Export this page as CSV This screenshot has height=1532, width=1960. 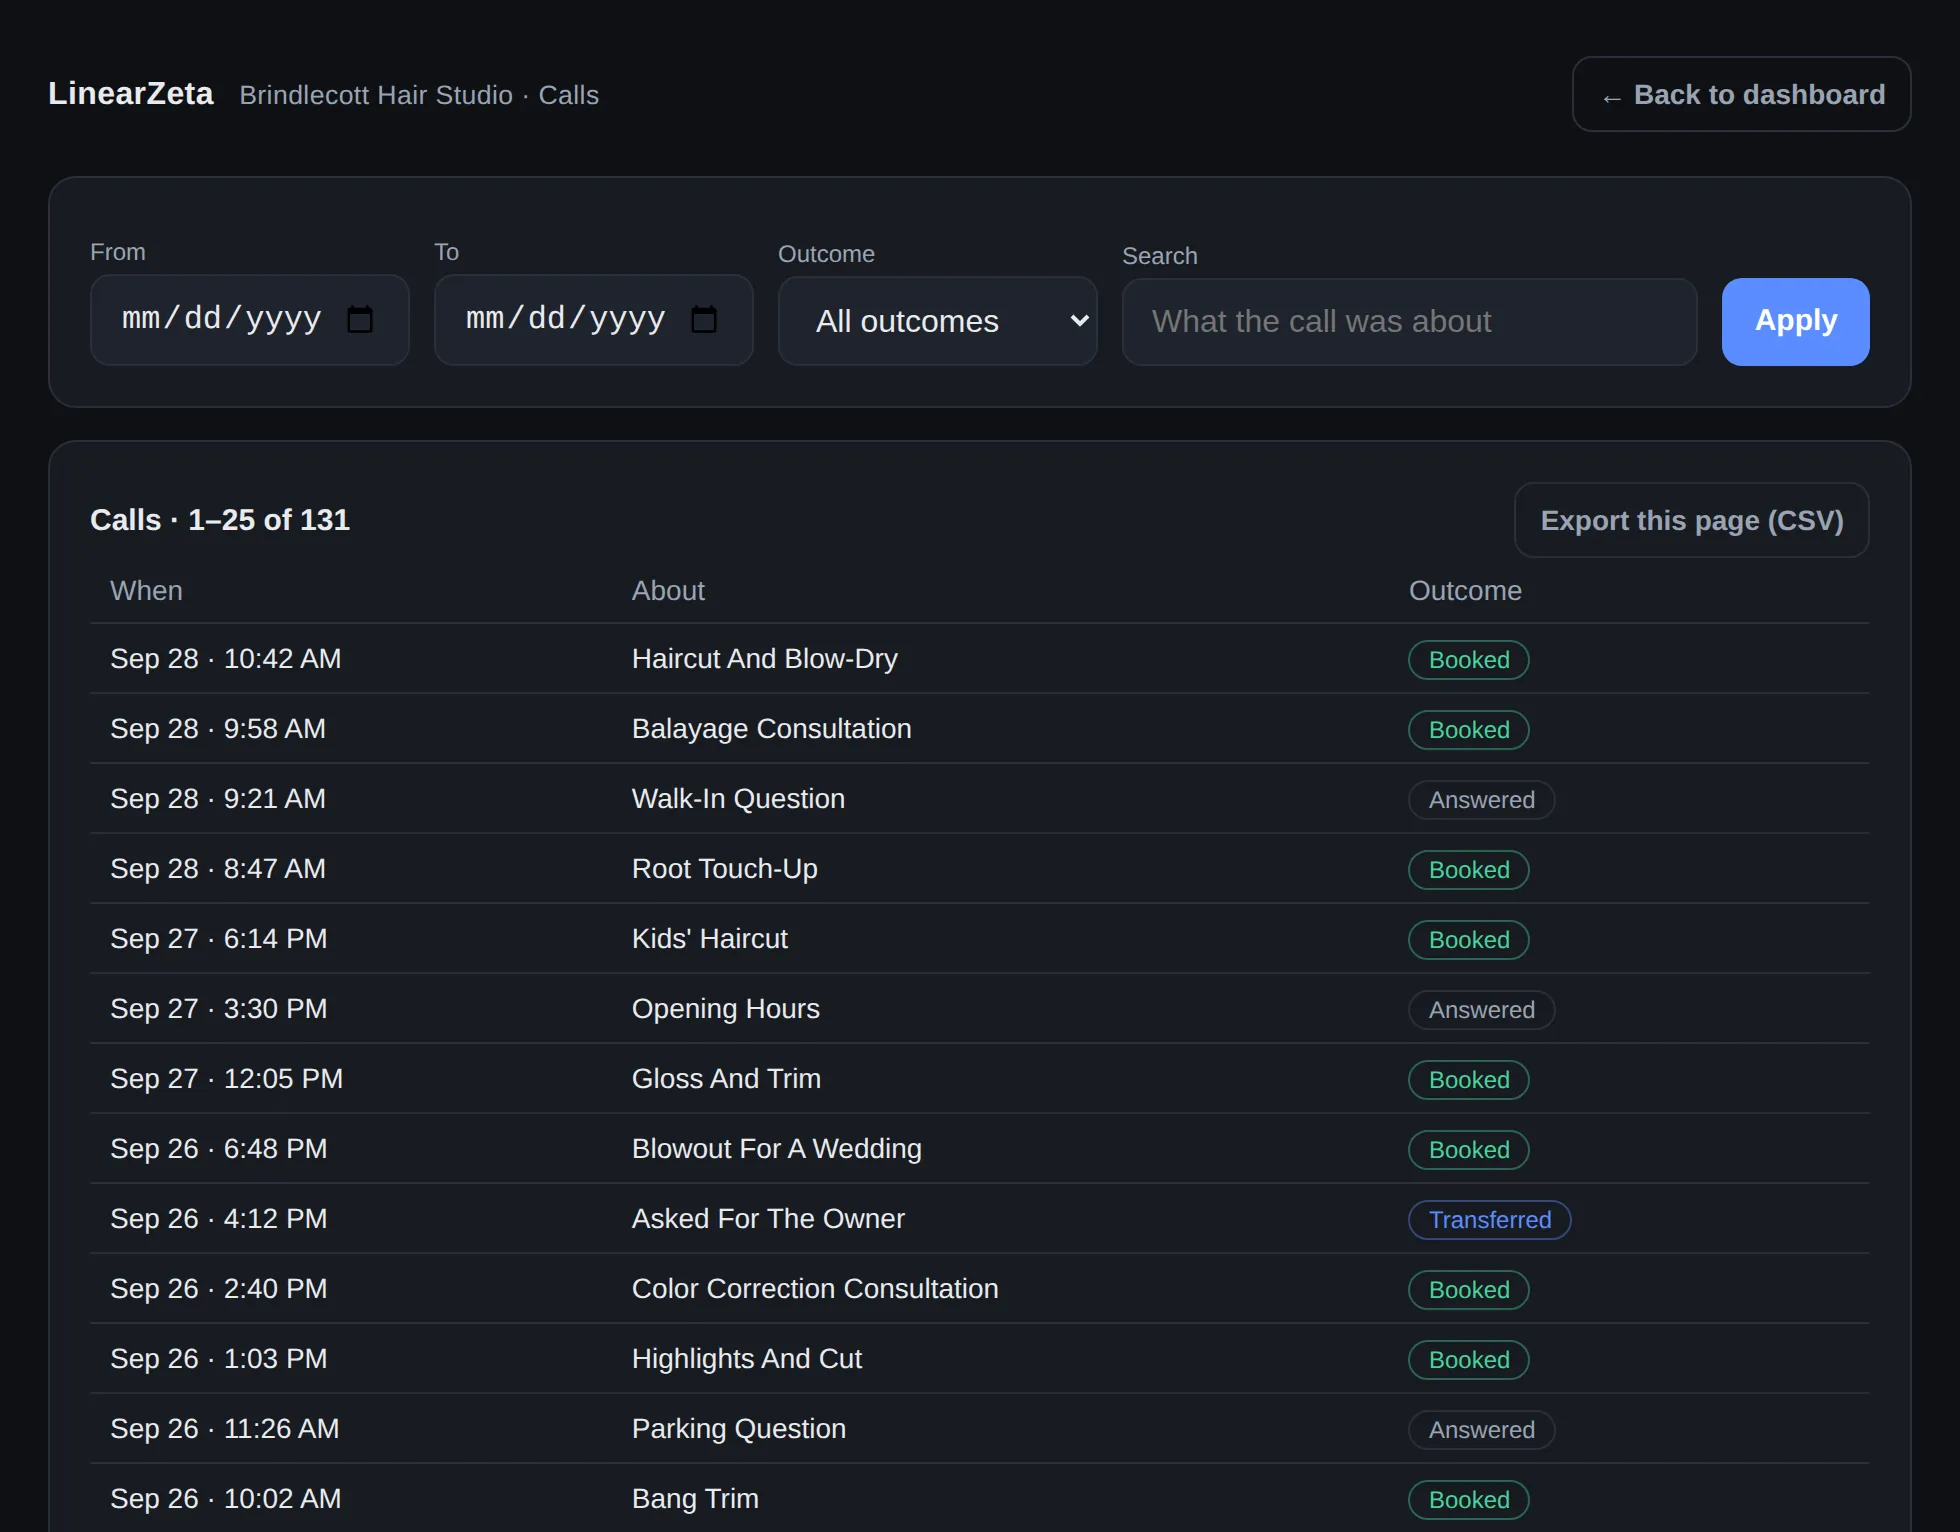coord(1691,520)
